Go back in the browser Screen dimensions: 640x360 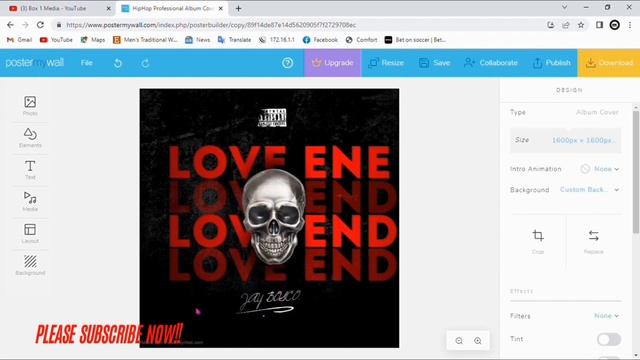pyautogui.click(x=10, y=25)
